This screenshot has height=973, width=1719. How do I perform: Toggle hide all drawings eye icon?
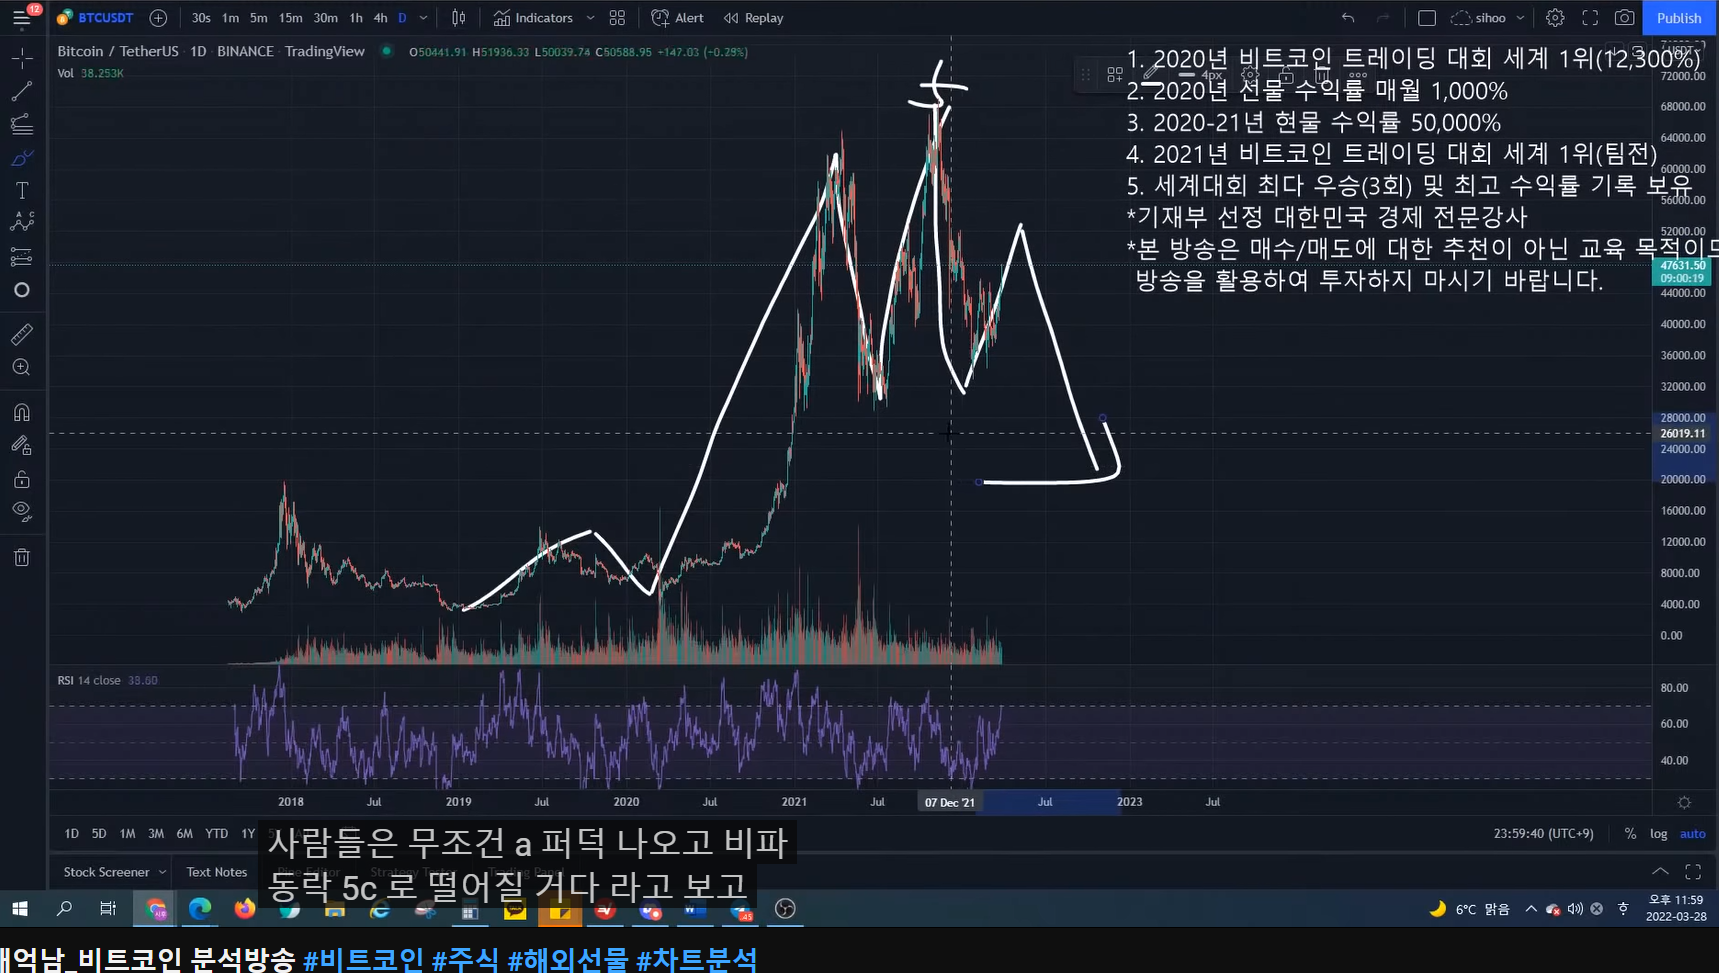click(21, 512)
